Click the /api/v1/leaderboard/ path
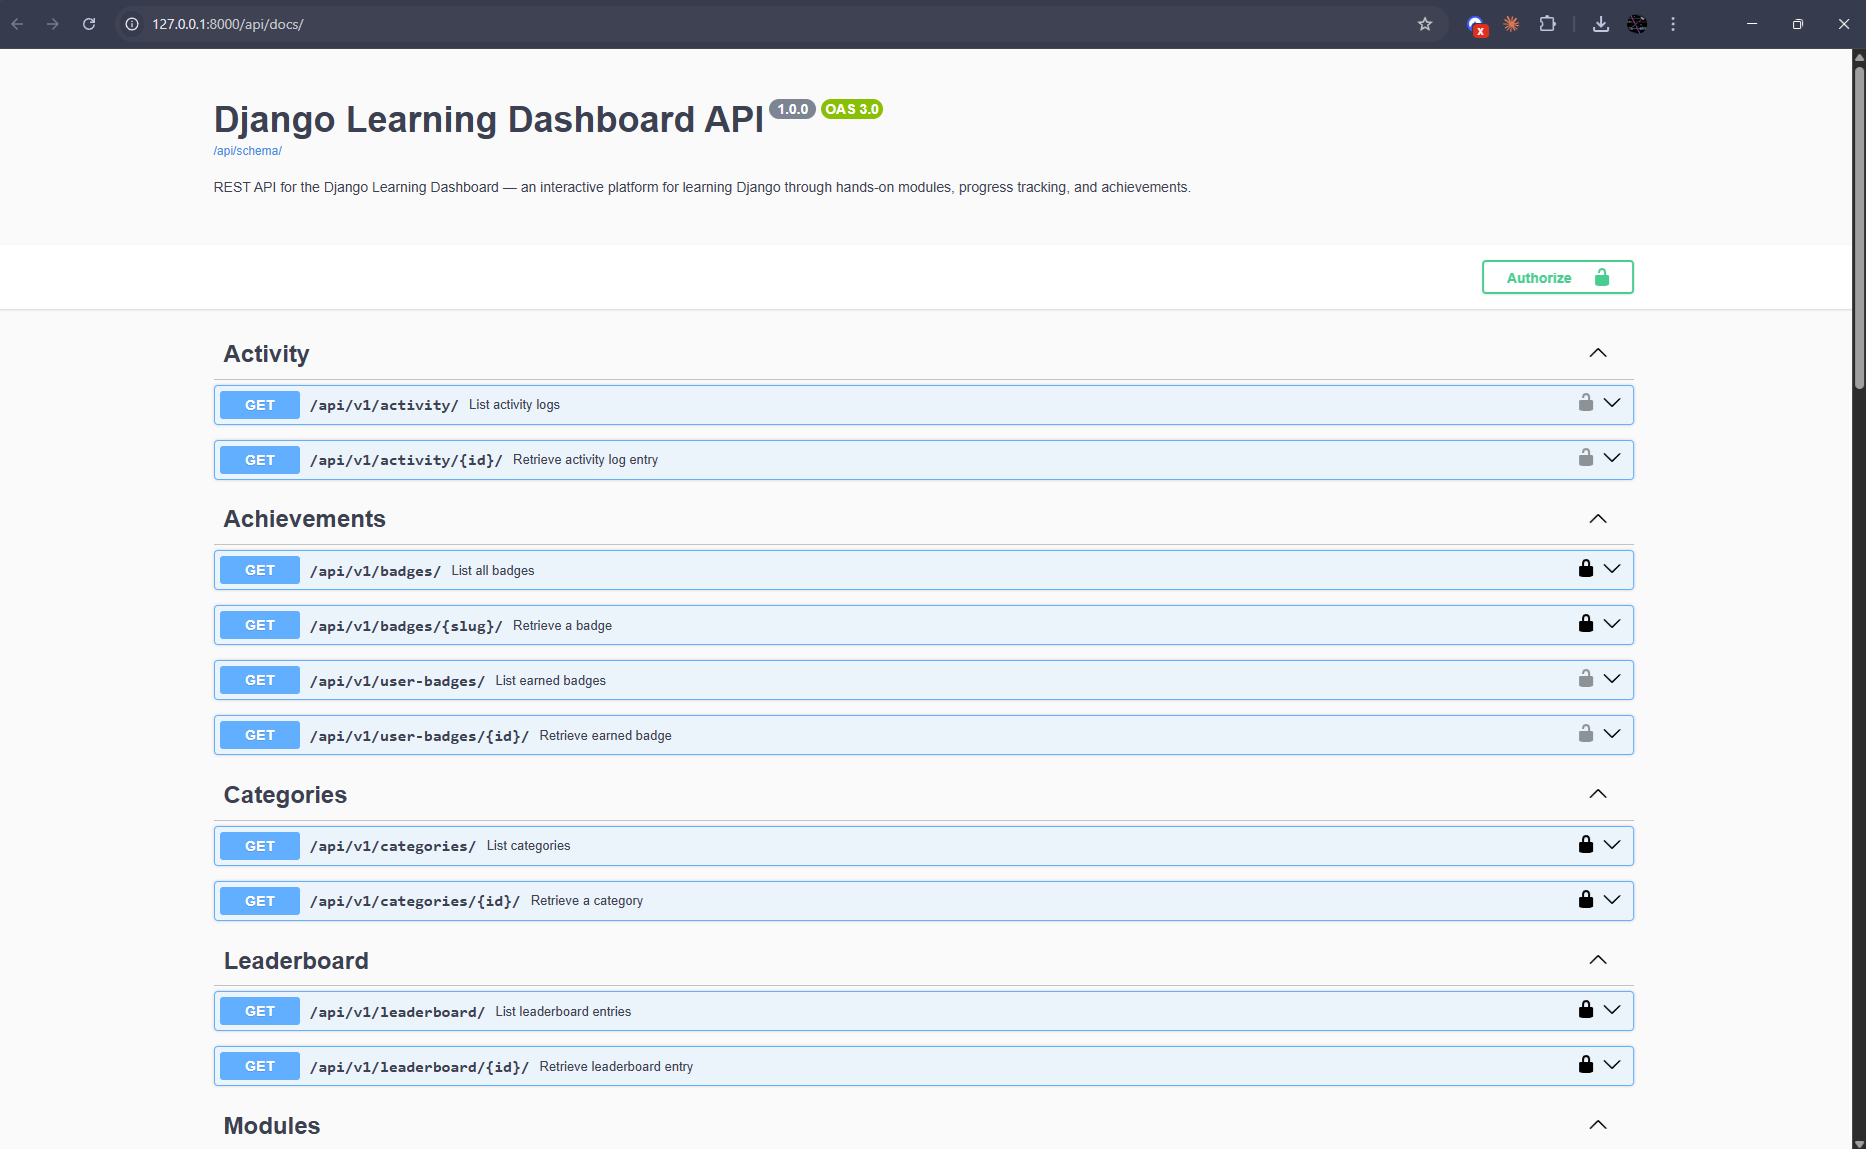 397,1012
